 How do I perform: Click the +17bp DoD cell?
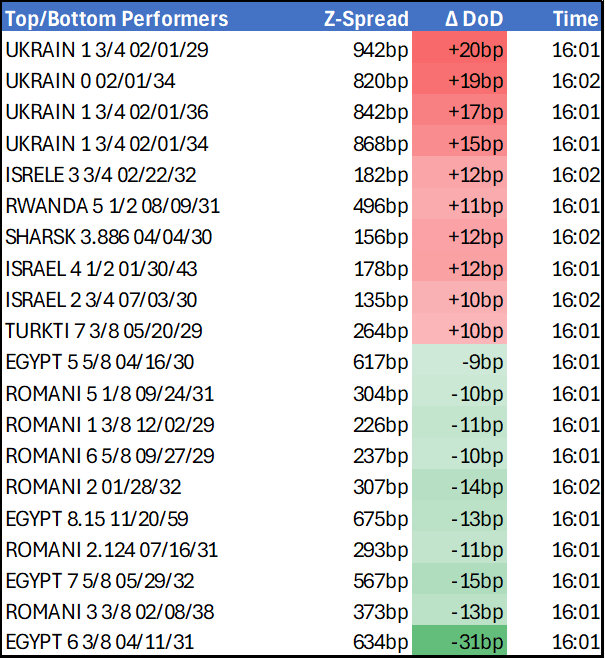pyautogui.click(x=475, y=113)
